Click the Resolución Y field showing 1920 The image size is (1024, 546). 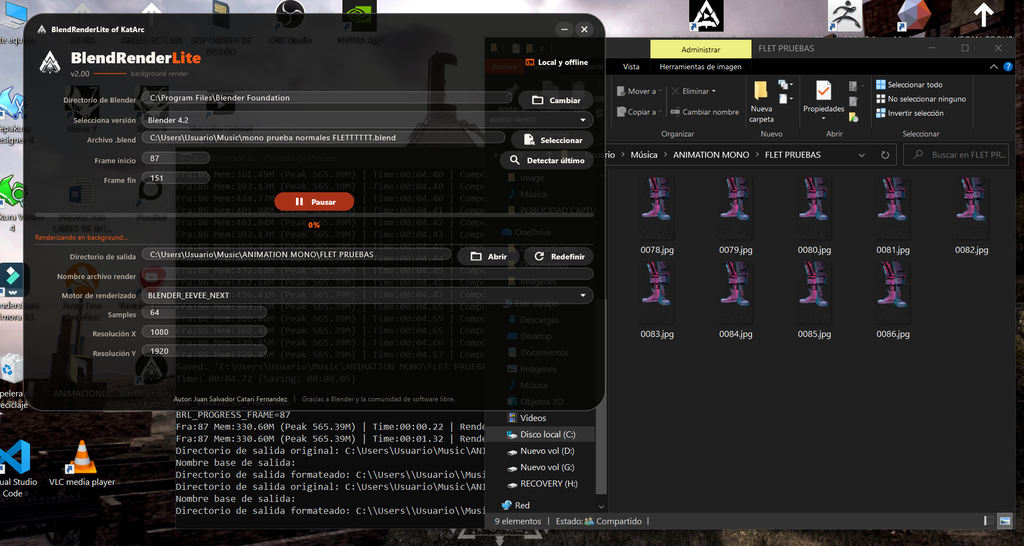[x=204, y=351]
